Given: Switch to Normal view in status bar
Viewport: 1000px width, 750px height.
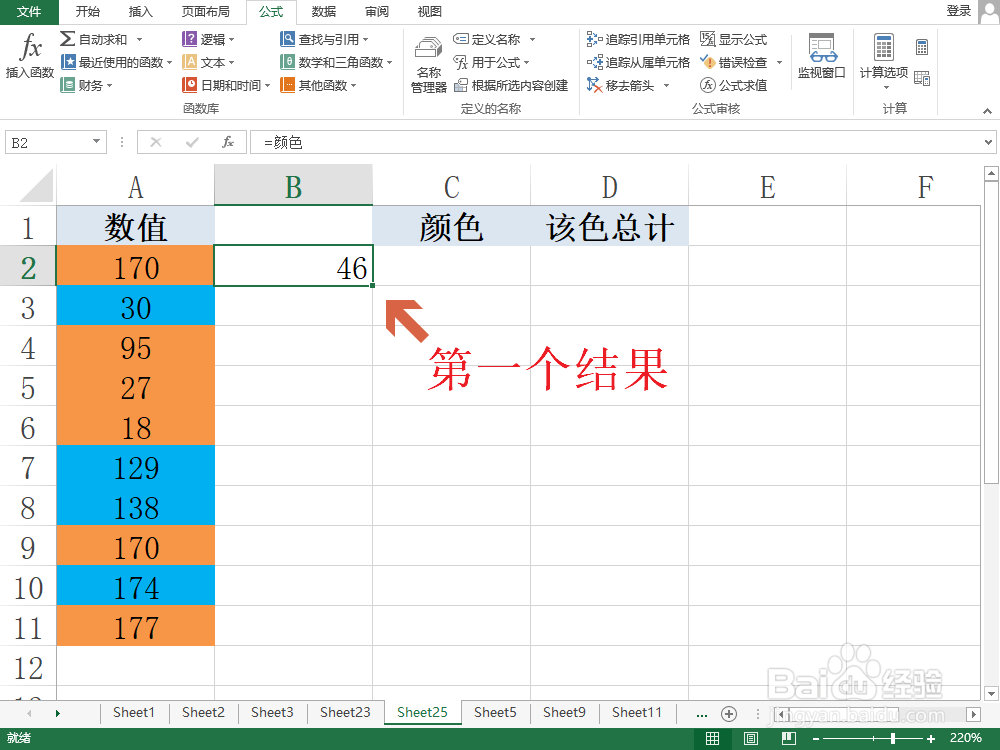Looking at the screenshot, I should (712, 739).
